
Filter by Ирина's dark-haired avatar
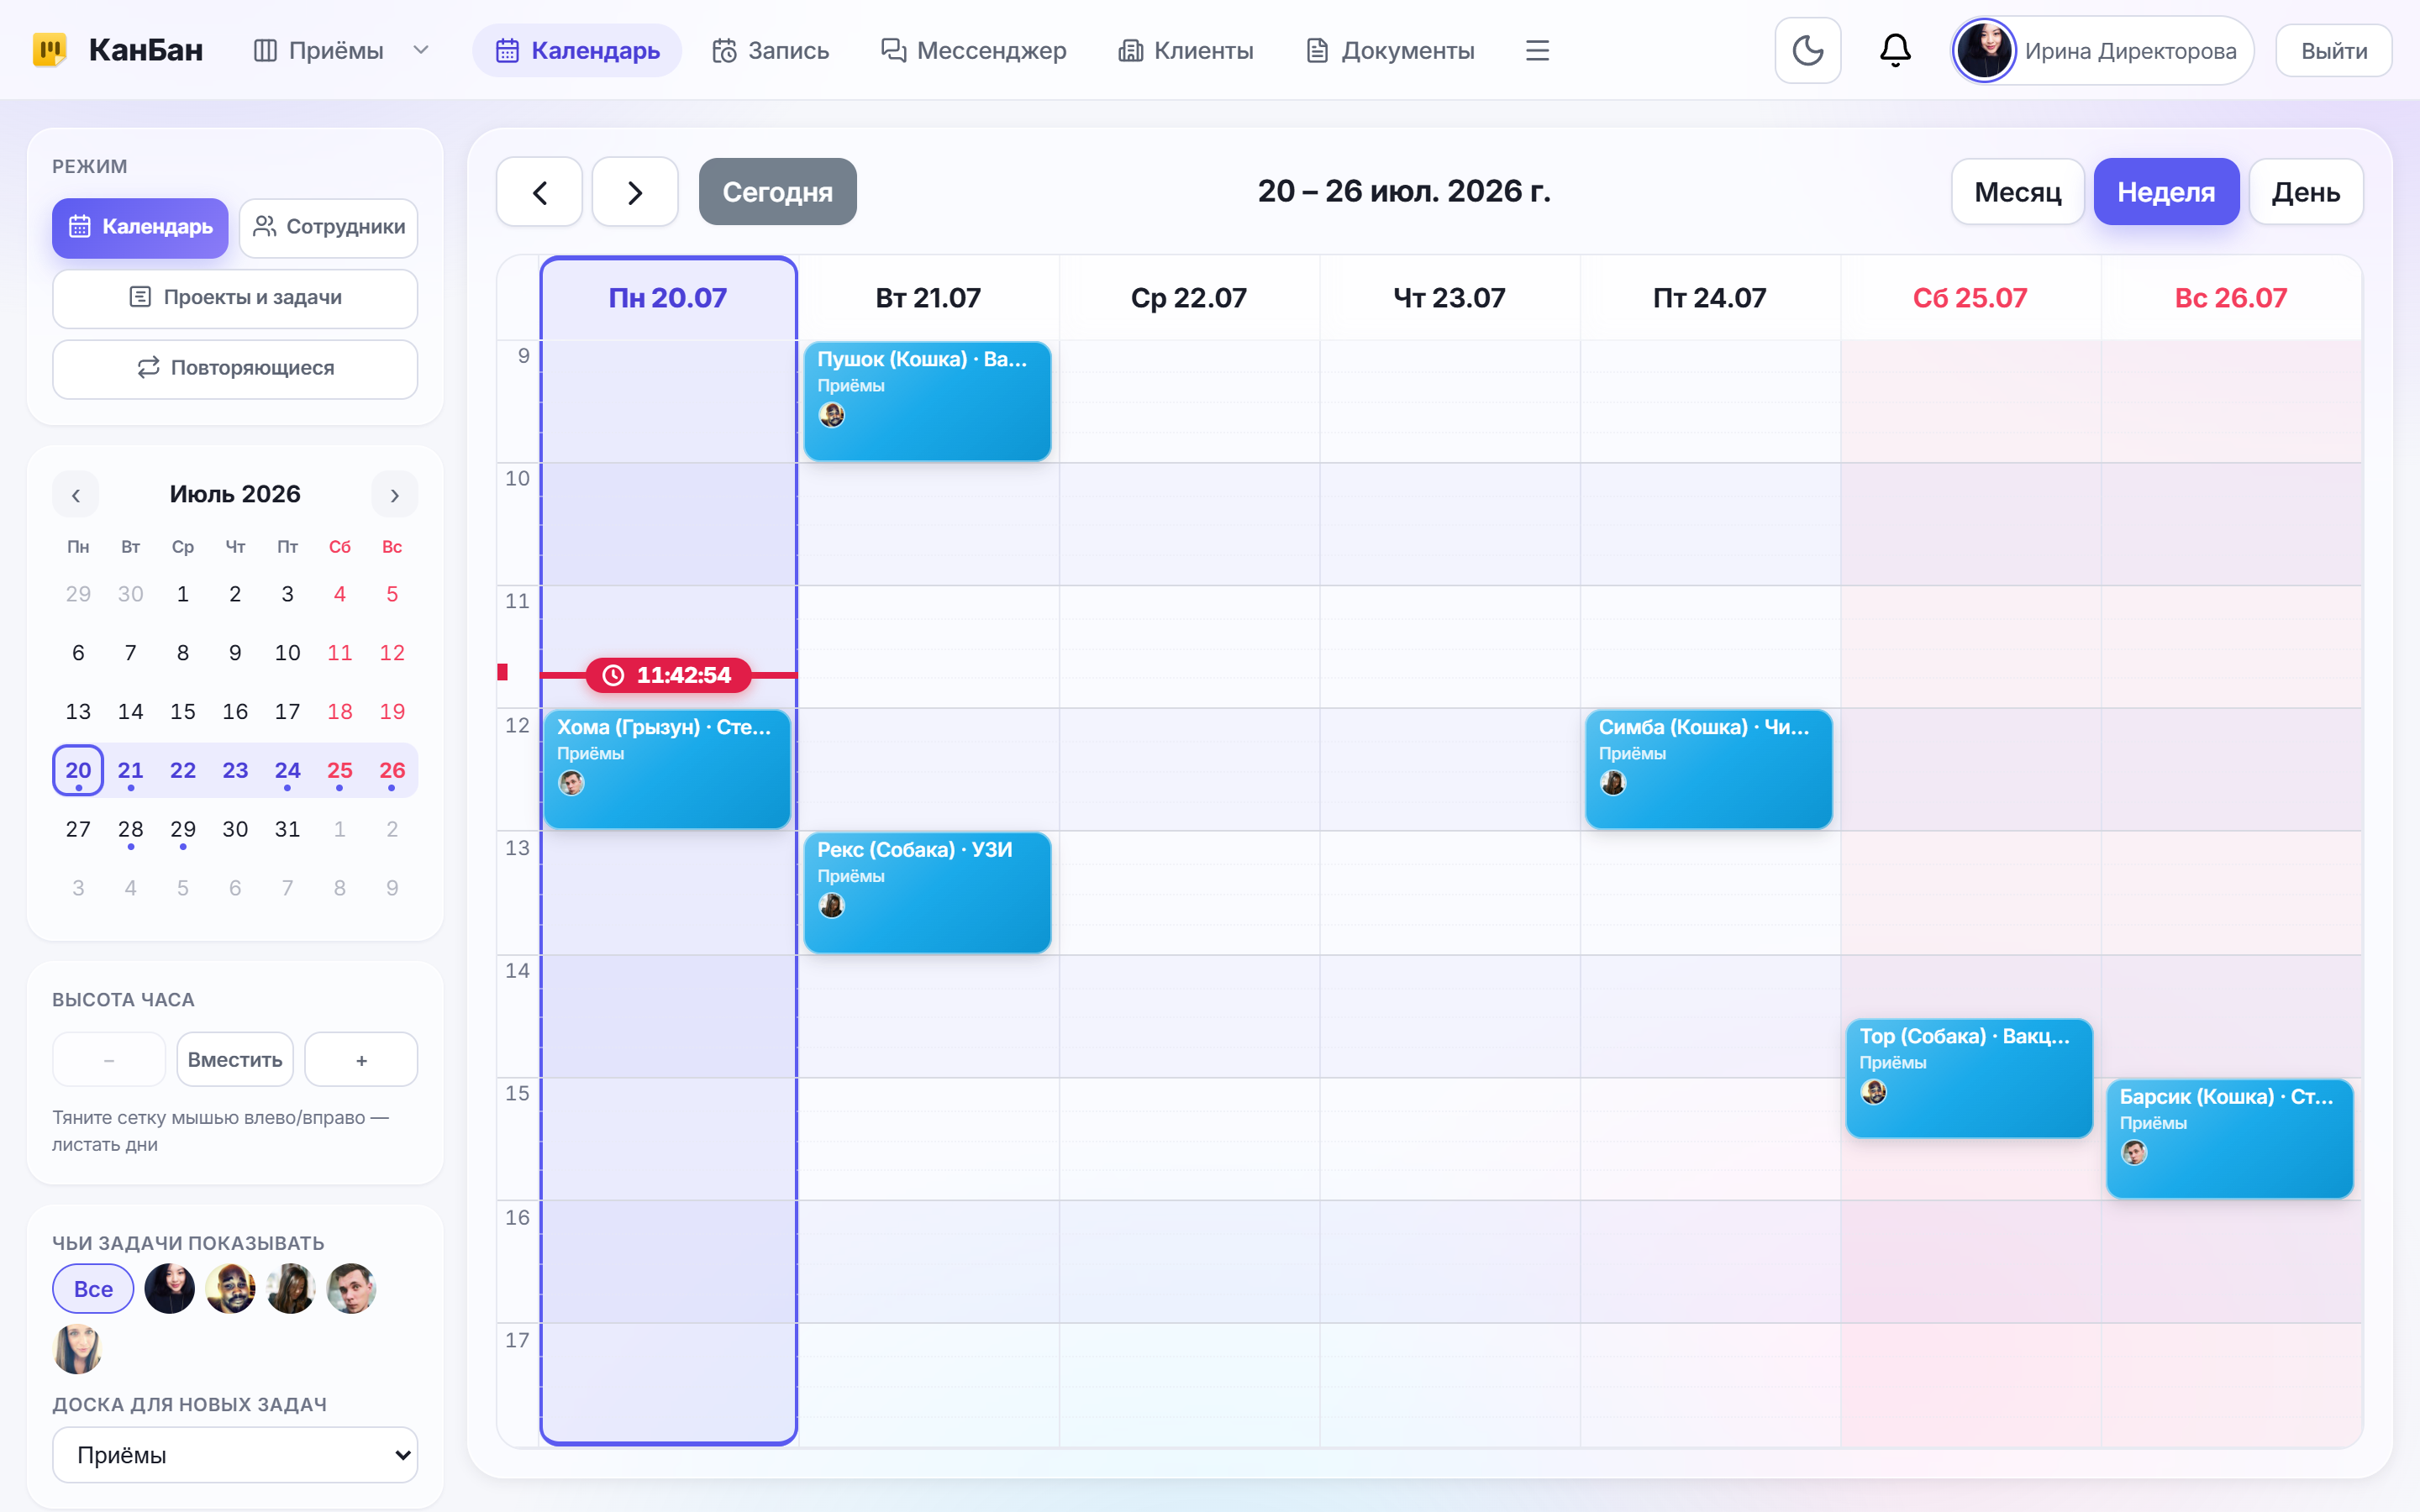[x=170, y=1289]
